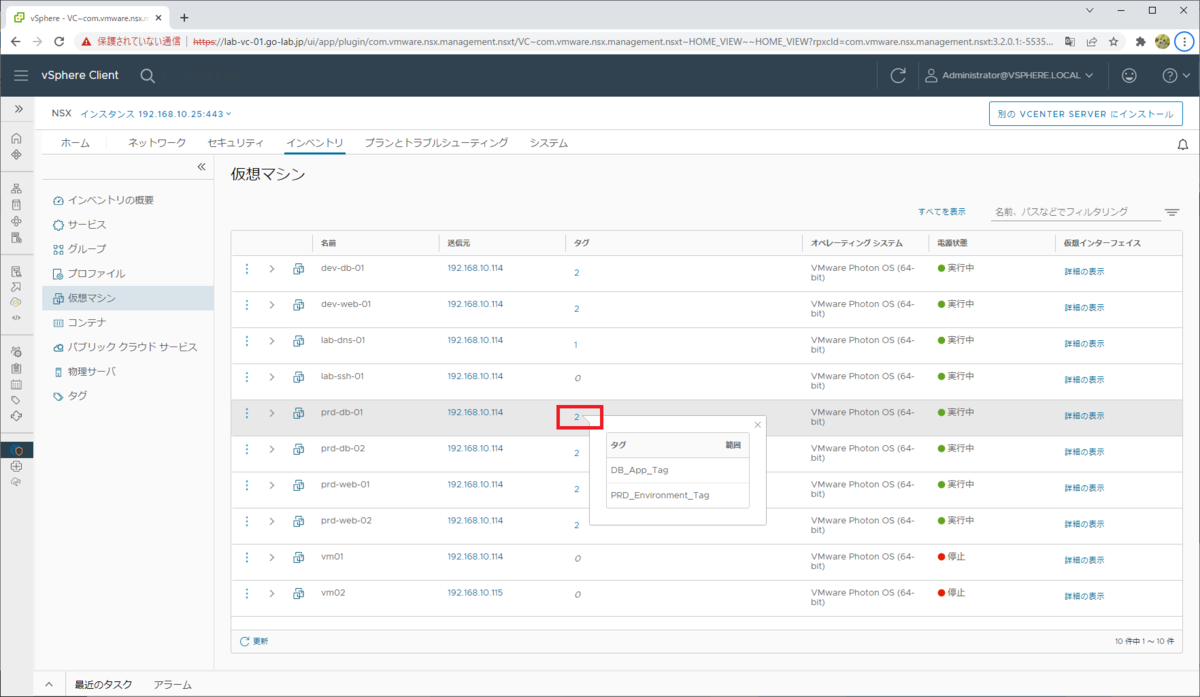Viewport: 1200px width, 697px height.
Task: Expand the prd-db-02 row
Action: pyautogui.click(x=271, y=449)
